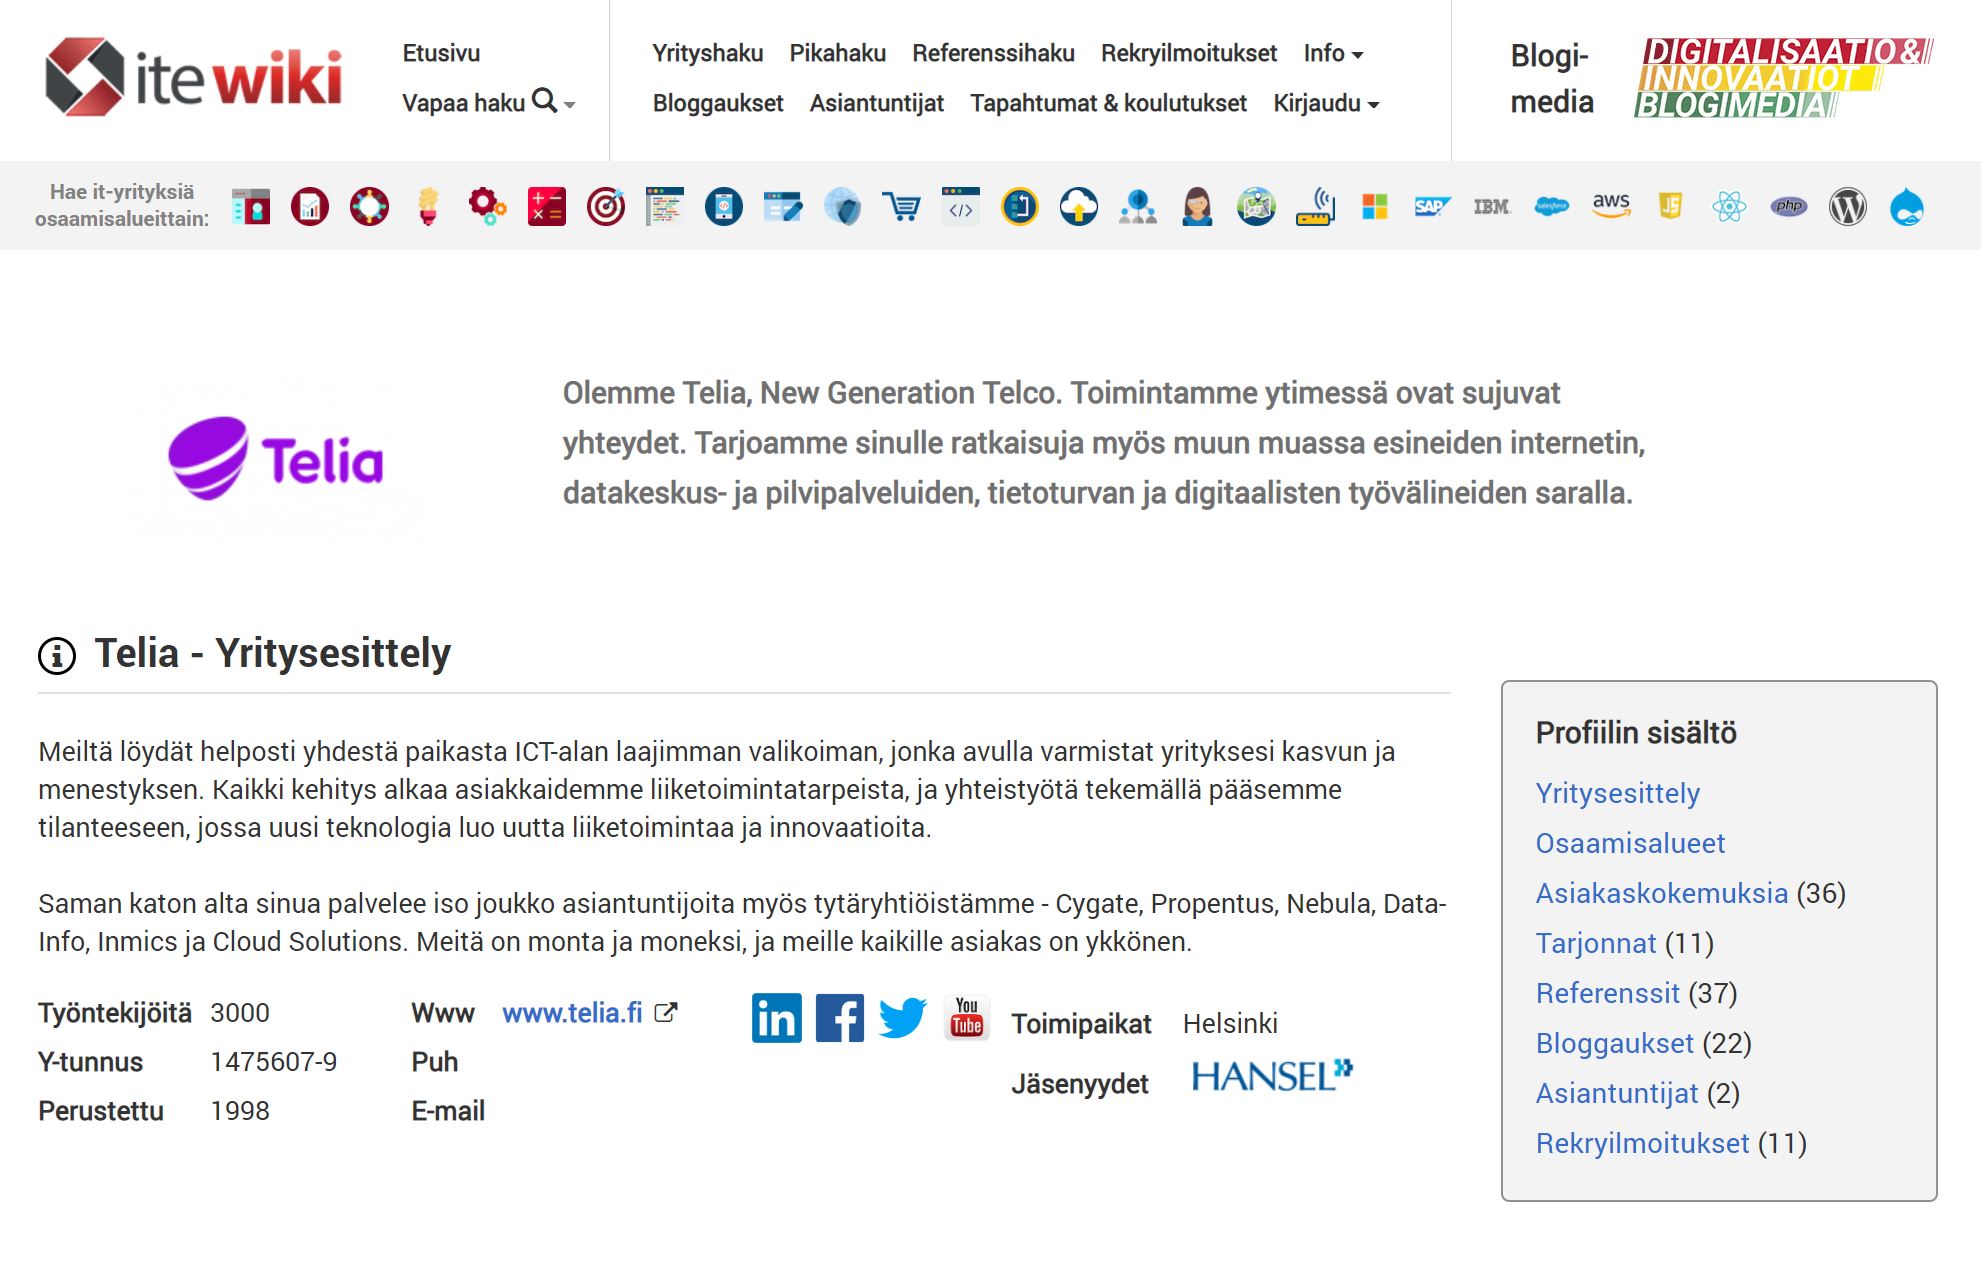
Task: Select the WordPress logo icon
Action: [1848, 207]
